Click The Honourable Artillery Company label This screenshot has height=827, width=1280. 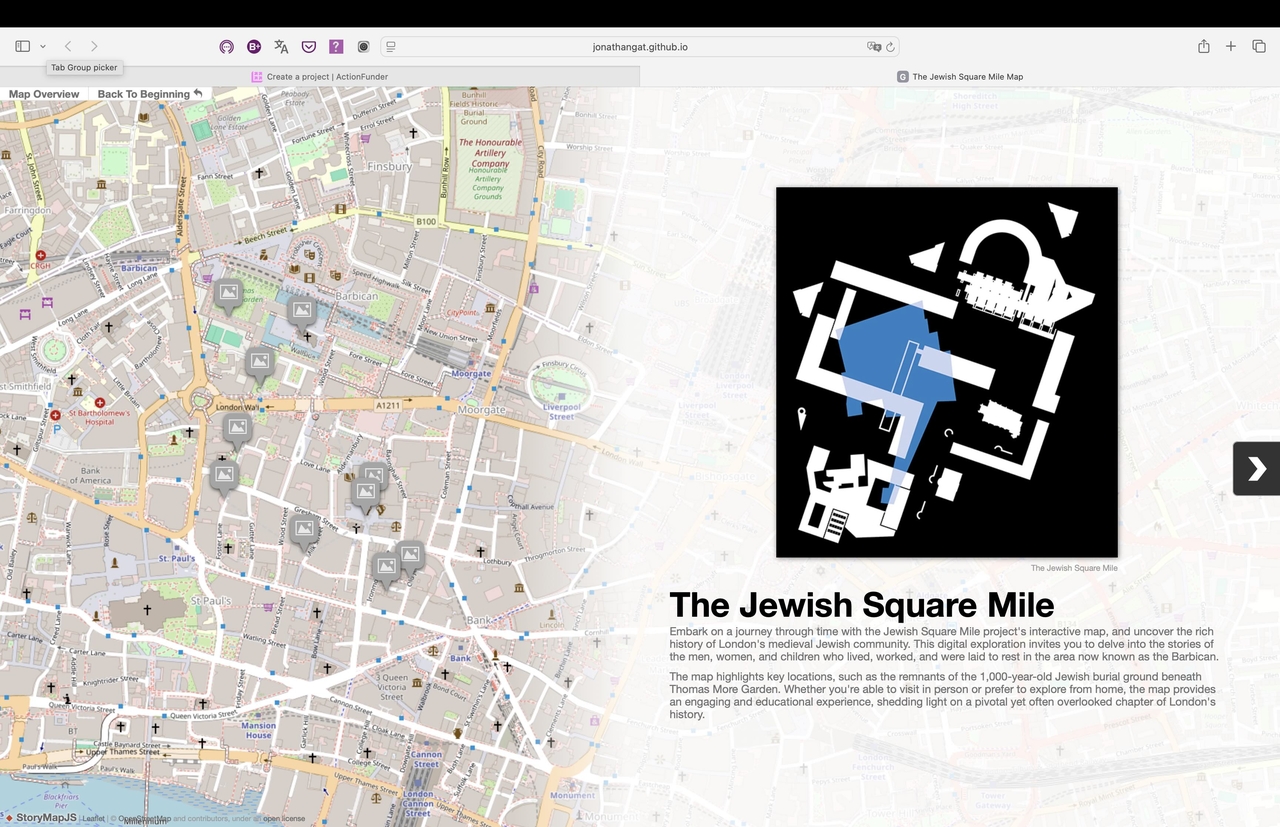pyautogui.click(x=491, y=153)
